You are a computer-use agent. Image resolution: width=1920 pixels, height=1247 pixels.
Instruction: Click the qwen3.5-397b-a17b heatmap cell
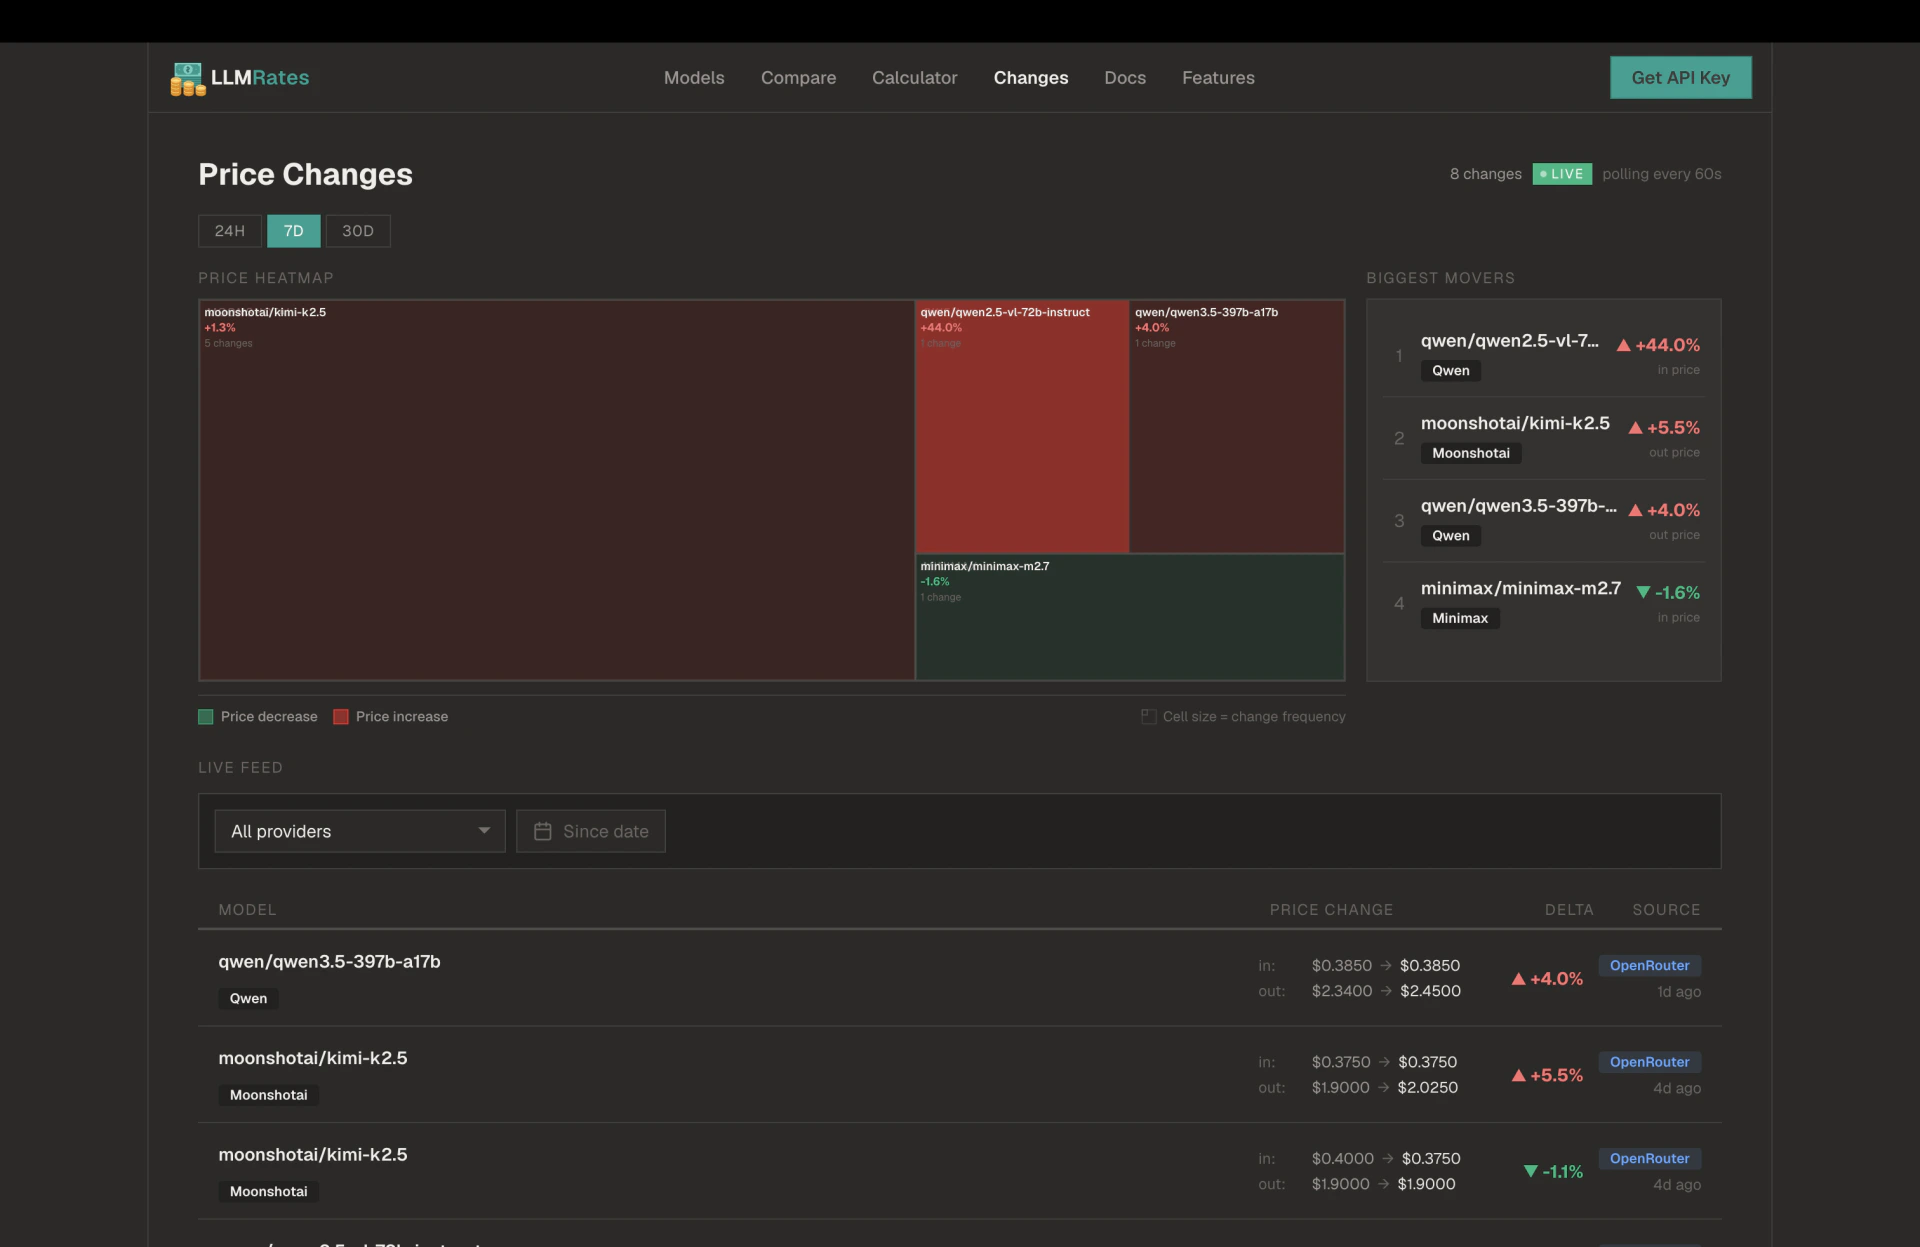pyautogui.click(x=1237, y=427)
